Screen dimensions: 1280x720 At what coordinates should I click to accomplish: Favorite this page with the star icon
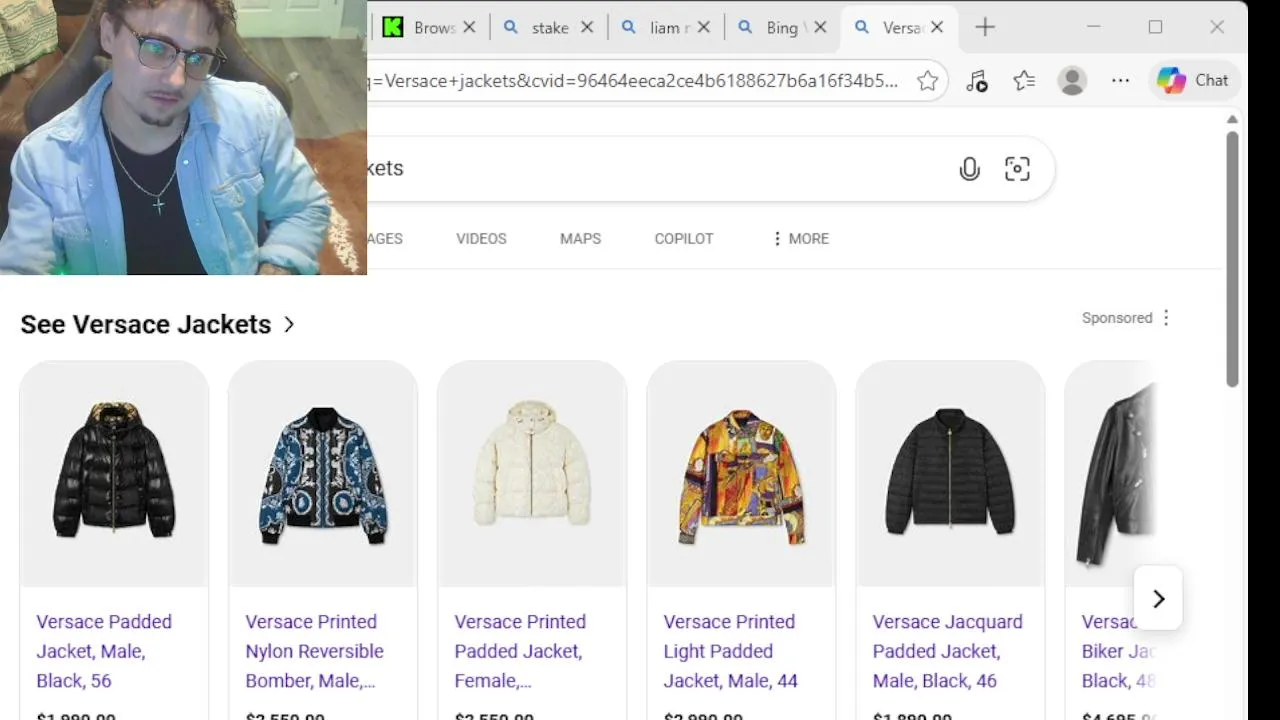[x=928, y=81]
